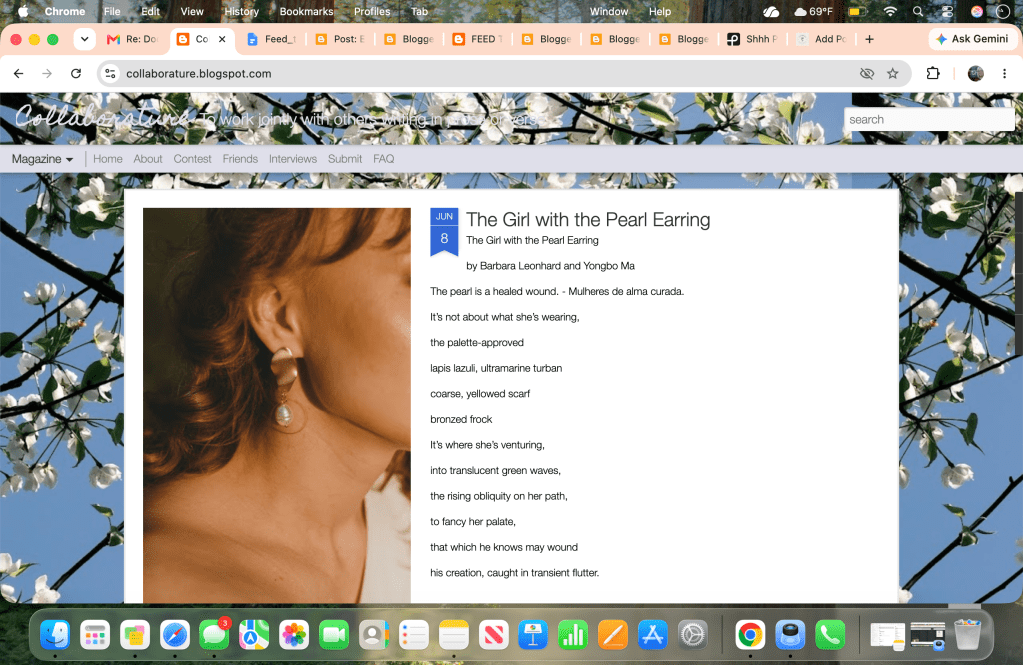The image size is (1023, 665).
Task: Open the Home page link
Action: click(x=108, y=159)
